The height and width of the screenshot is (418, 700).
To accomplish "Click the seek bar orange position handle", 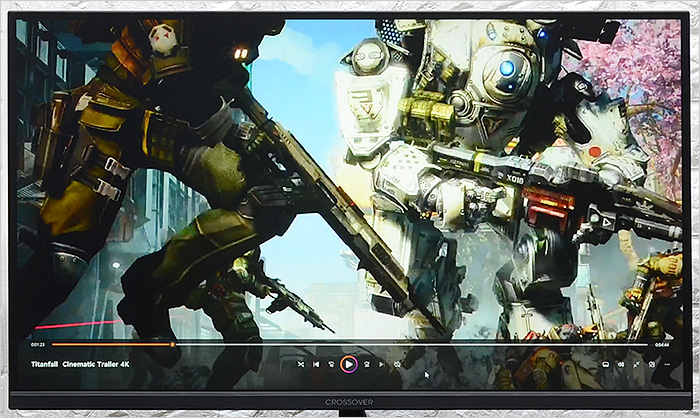I will pyautogui.click(x=172, y=345).
